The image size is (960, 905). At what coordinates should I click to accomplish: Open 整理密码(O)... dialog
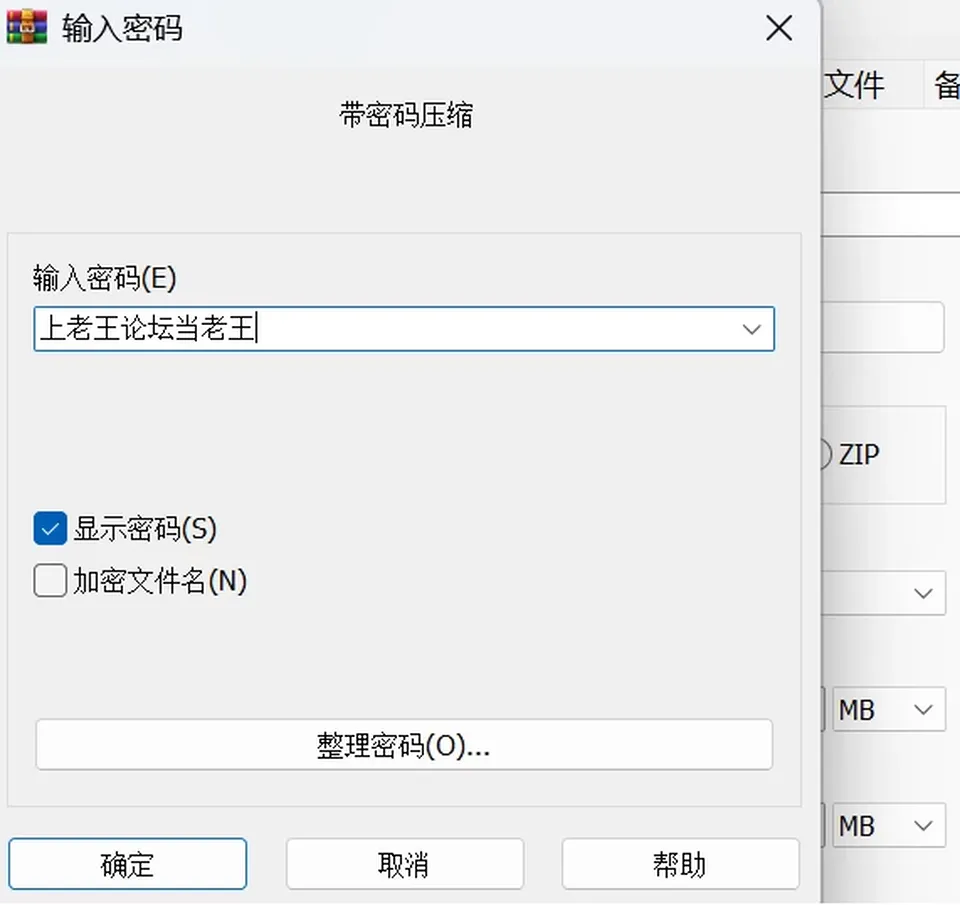point(404,745)
